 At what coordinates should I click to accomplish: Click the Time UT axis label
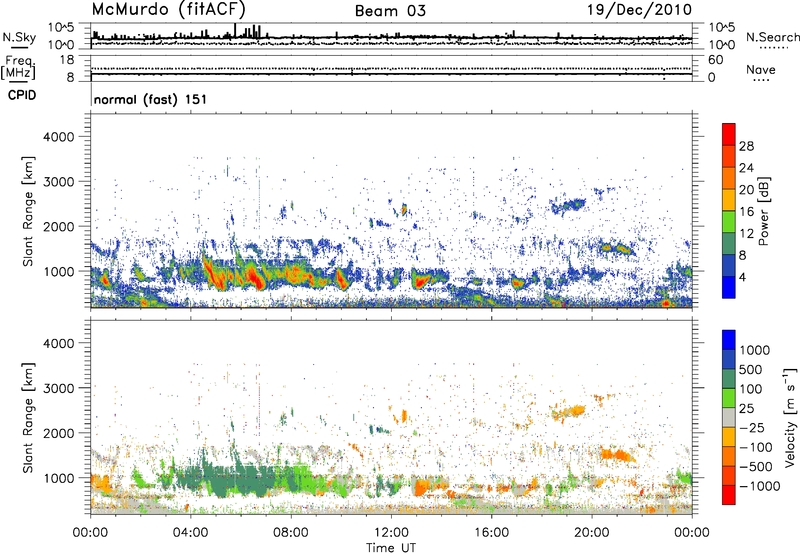point(391,547)
